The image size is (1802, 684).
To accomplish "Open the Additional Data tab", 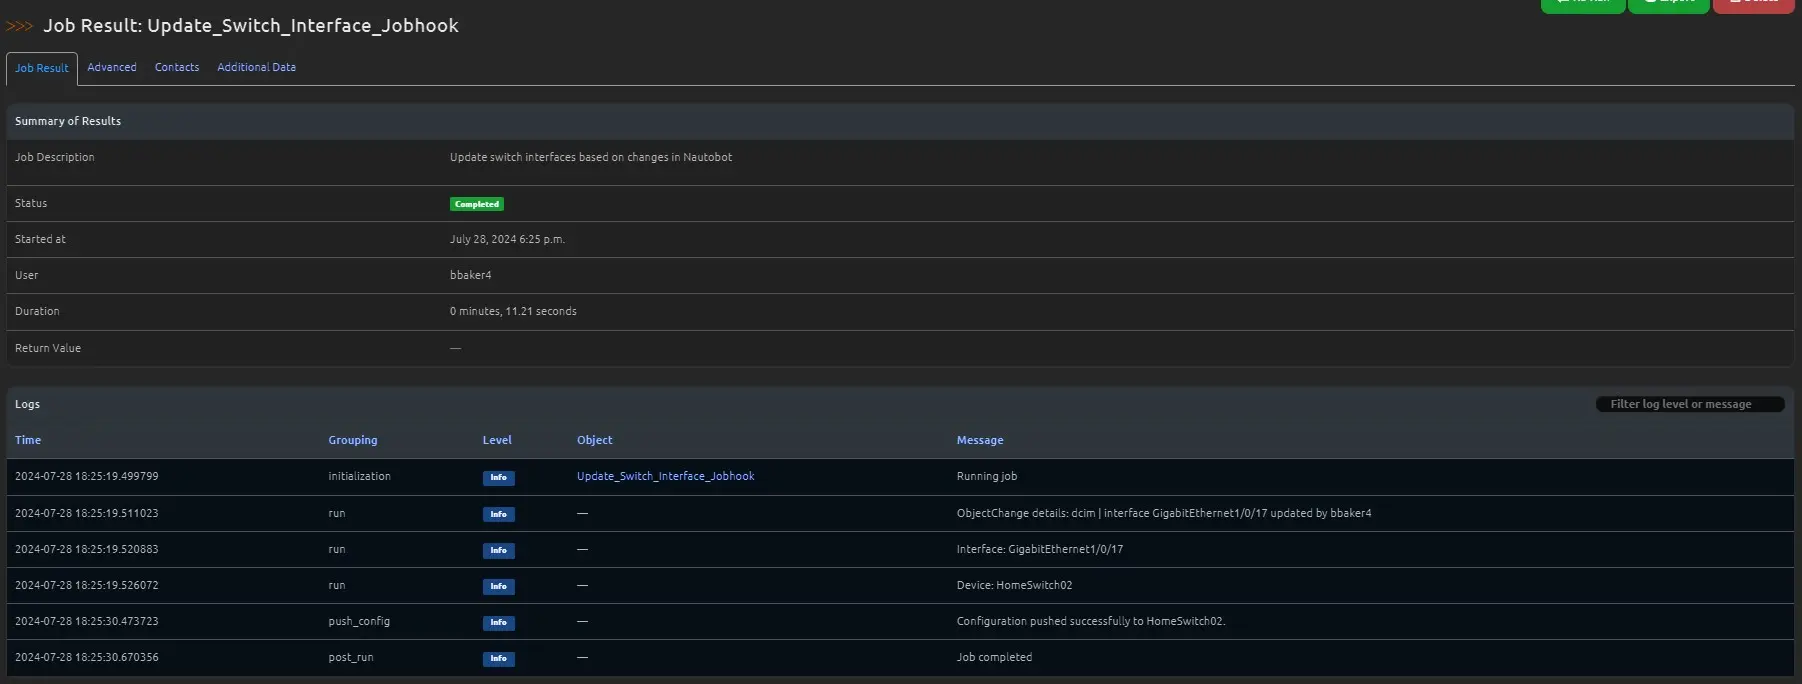I will (x=256, y=67).
